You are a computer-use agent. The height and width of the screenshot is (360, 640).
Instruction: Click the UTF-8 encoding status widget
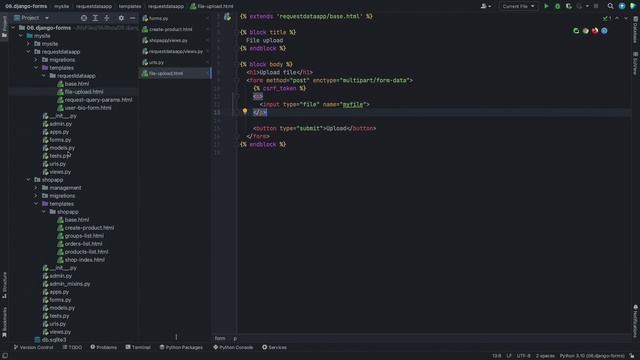523,356
